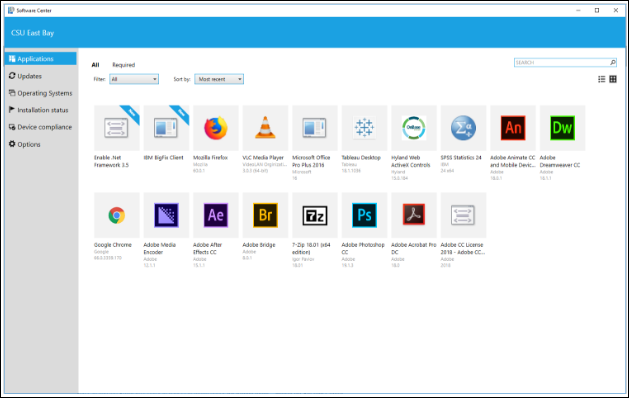Click the CSU East Bay header title
The height and width of the screenshot is (398, 629).
32,33
